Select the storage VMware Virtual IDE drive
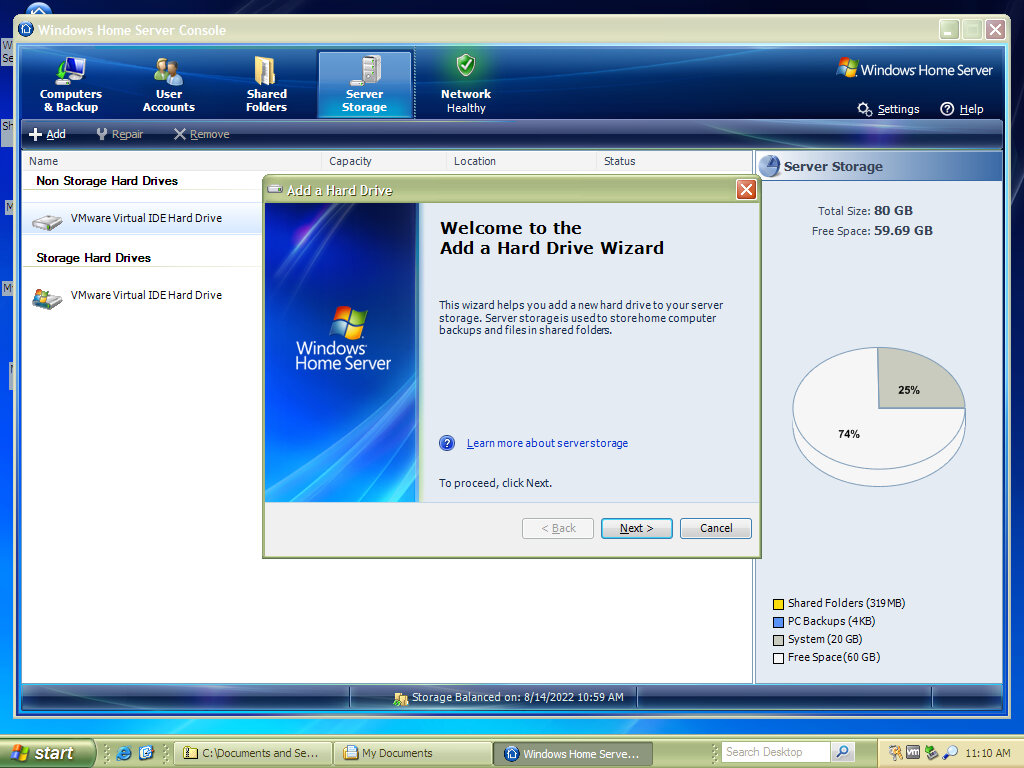Viewport: 1024px width, 768px height. click(x=145, y=295)
